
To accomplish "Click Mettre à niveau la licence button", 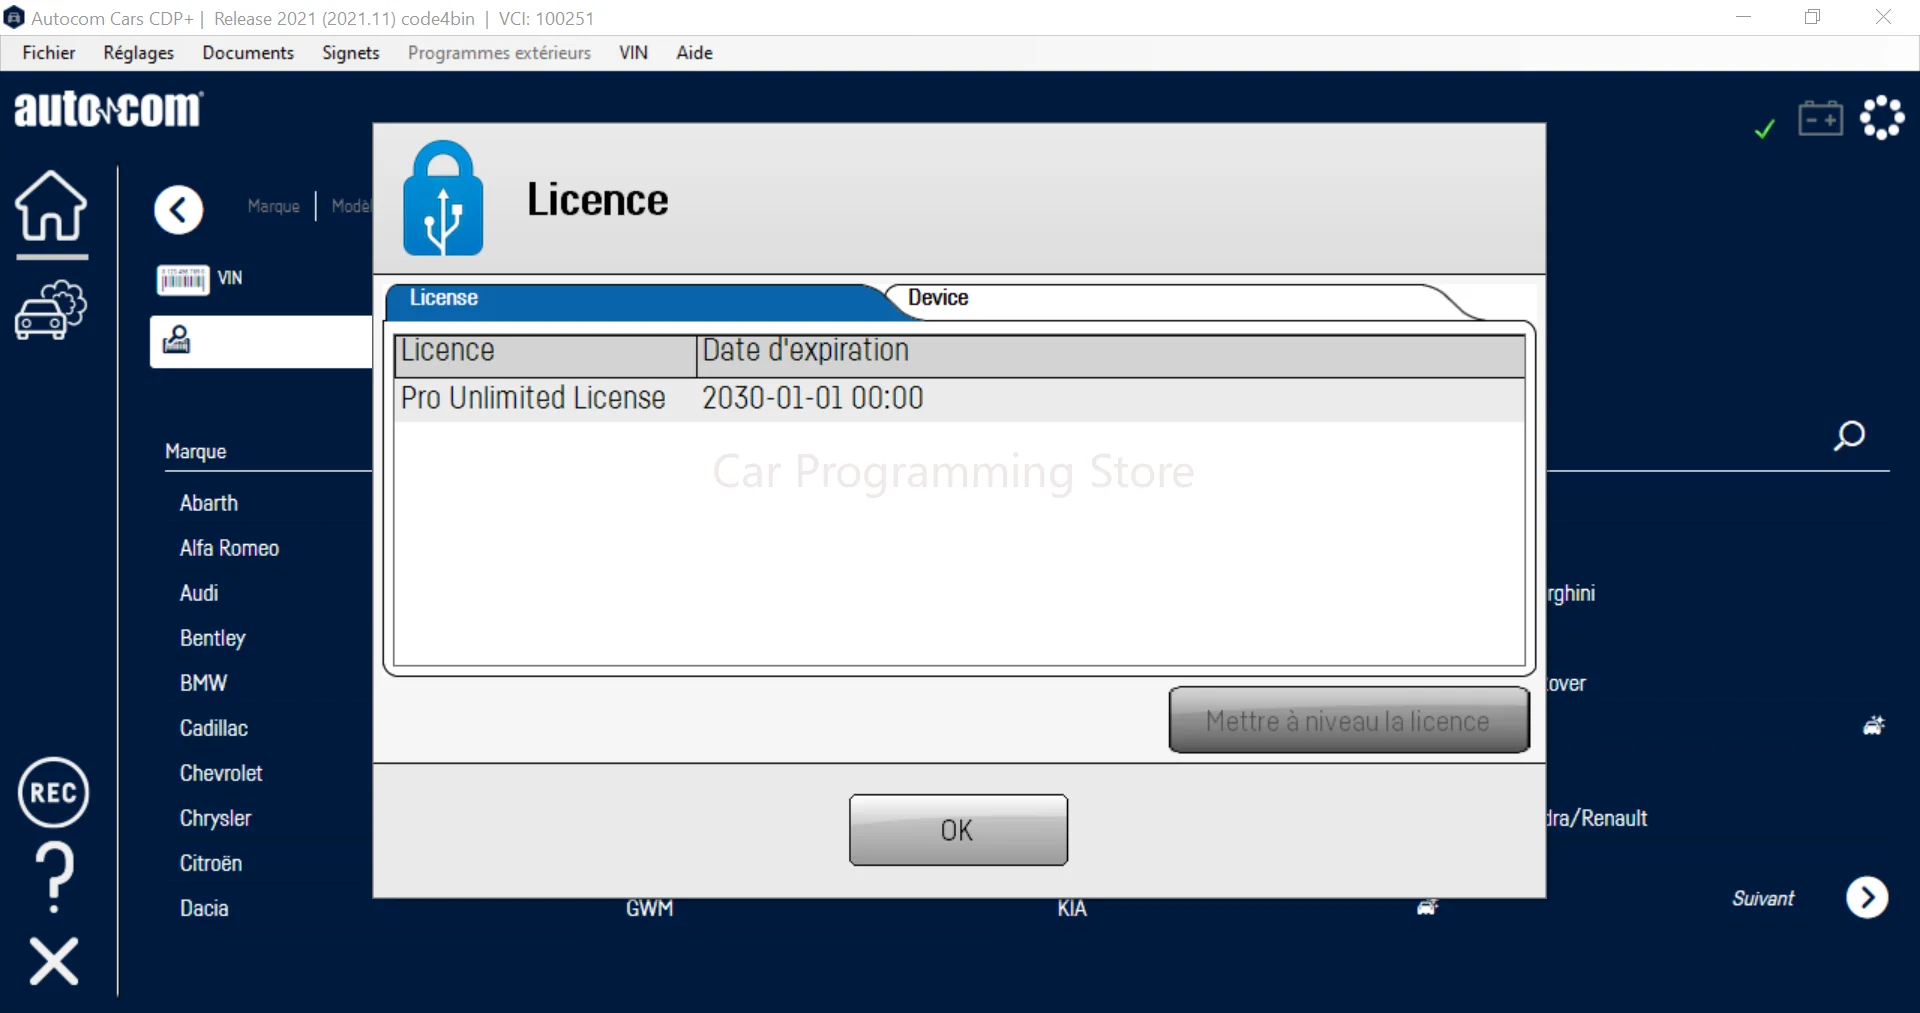I will (1348, 720).
